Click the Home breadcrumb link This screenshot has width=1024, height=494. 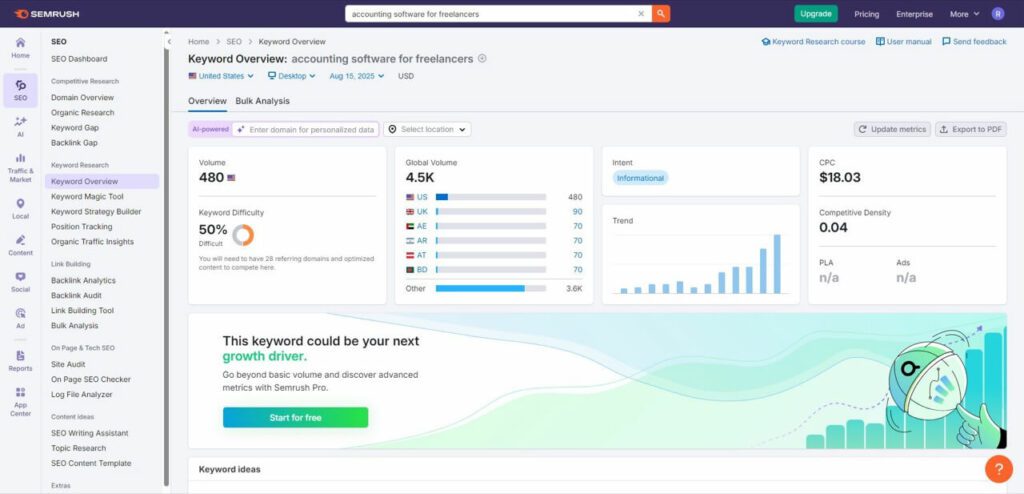tap(199, 42)
